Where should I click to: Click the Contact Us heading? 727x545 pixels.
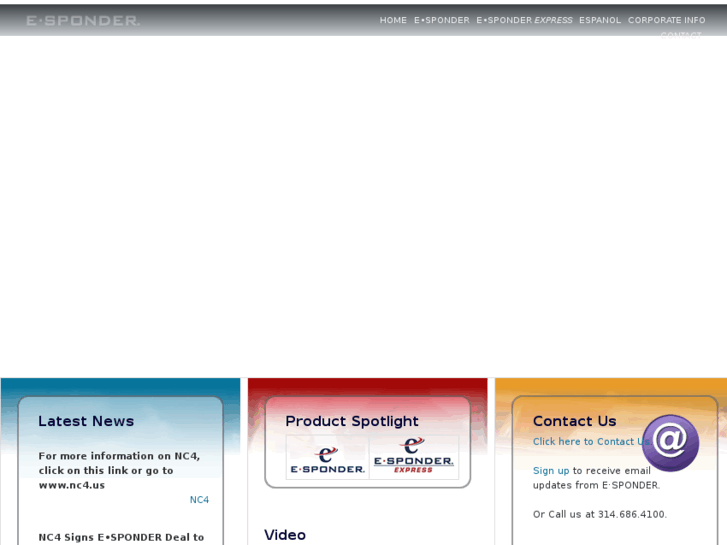tap(574, 421)
